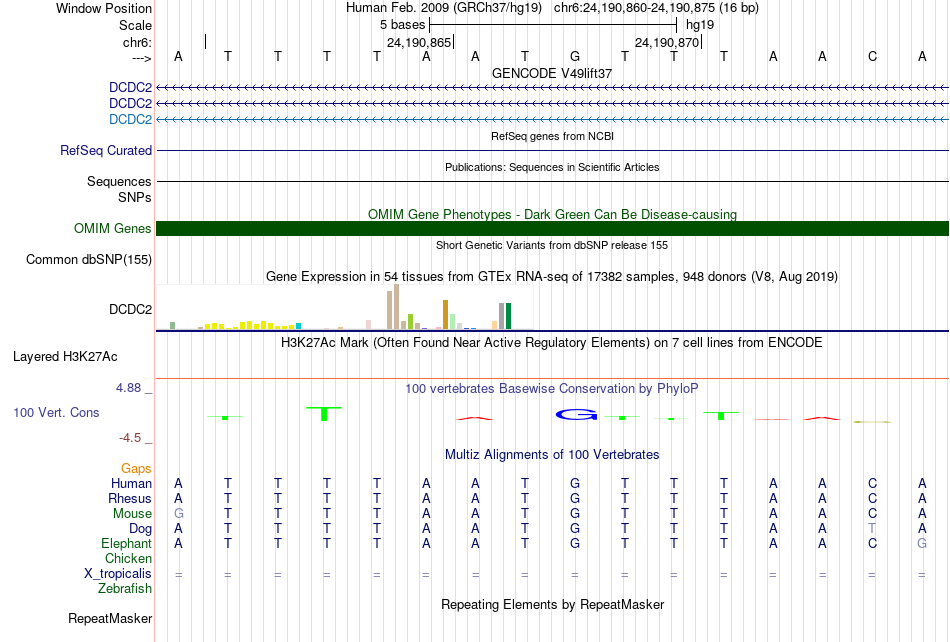Viewport: 950px width, 642px height.
Task: Select the X_tropicalis alignment row label
Action: click(x=118, y=574)
